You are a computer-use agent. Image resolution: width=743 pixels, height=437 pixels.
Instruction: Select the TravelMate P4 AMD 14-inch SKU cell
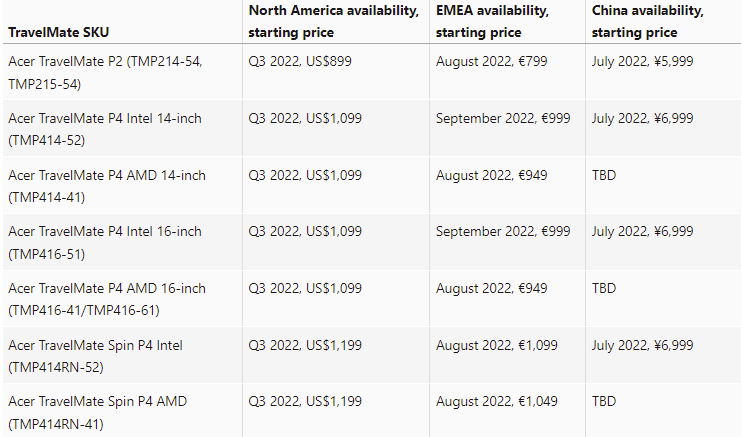tap(107, 185)
